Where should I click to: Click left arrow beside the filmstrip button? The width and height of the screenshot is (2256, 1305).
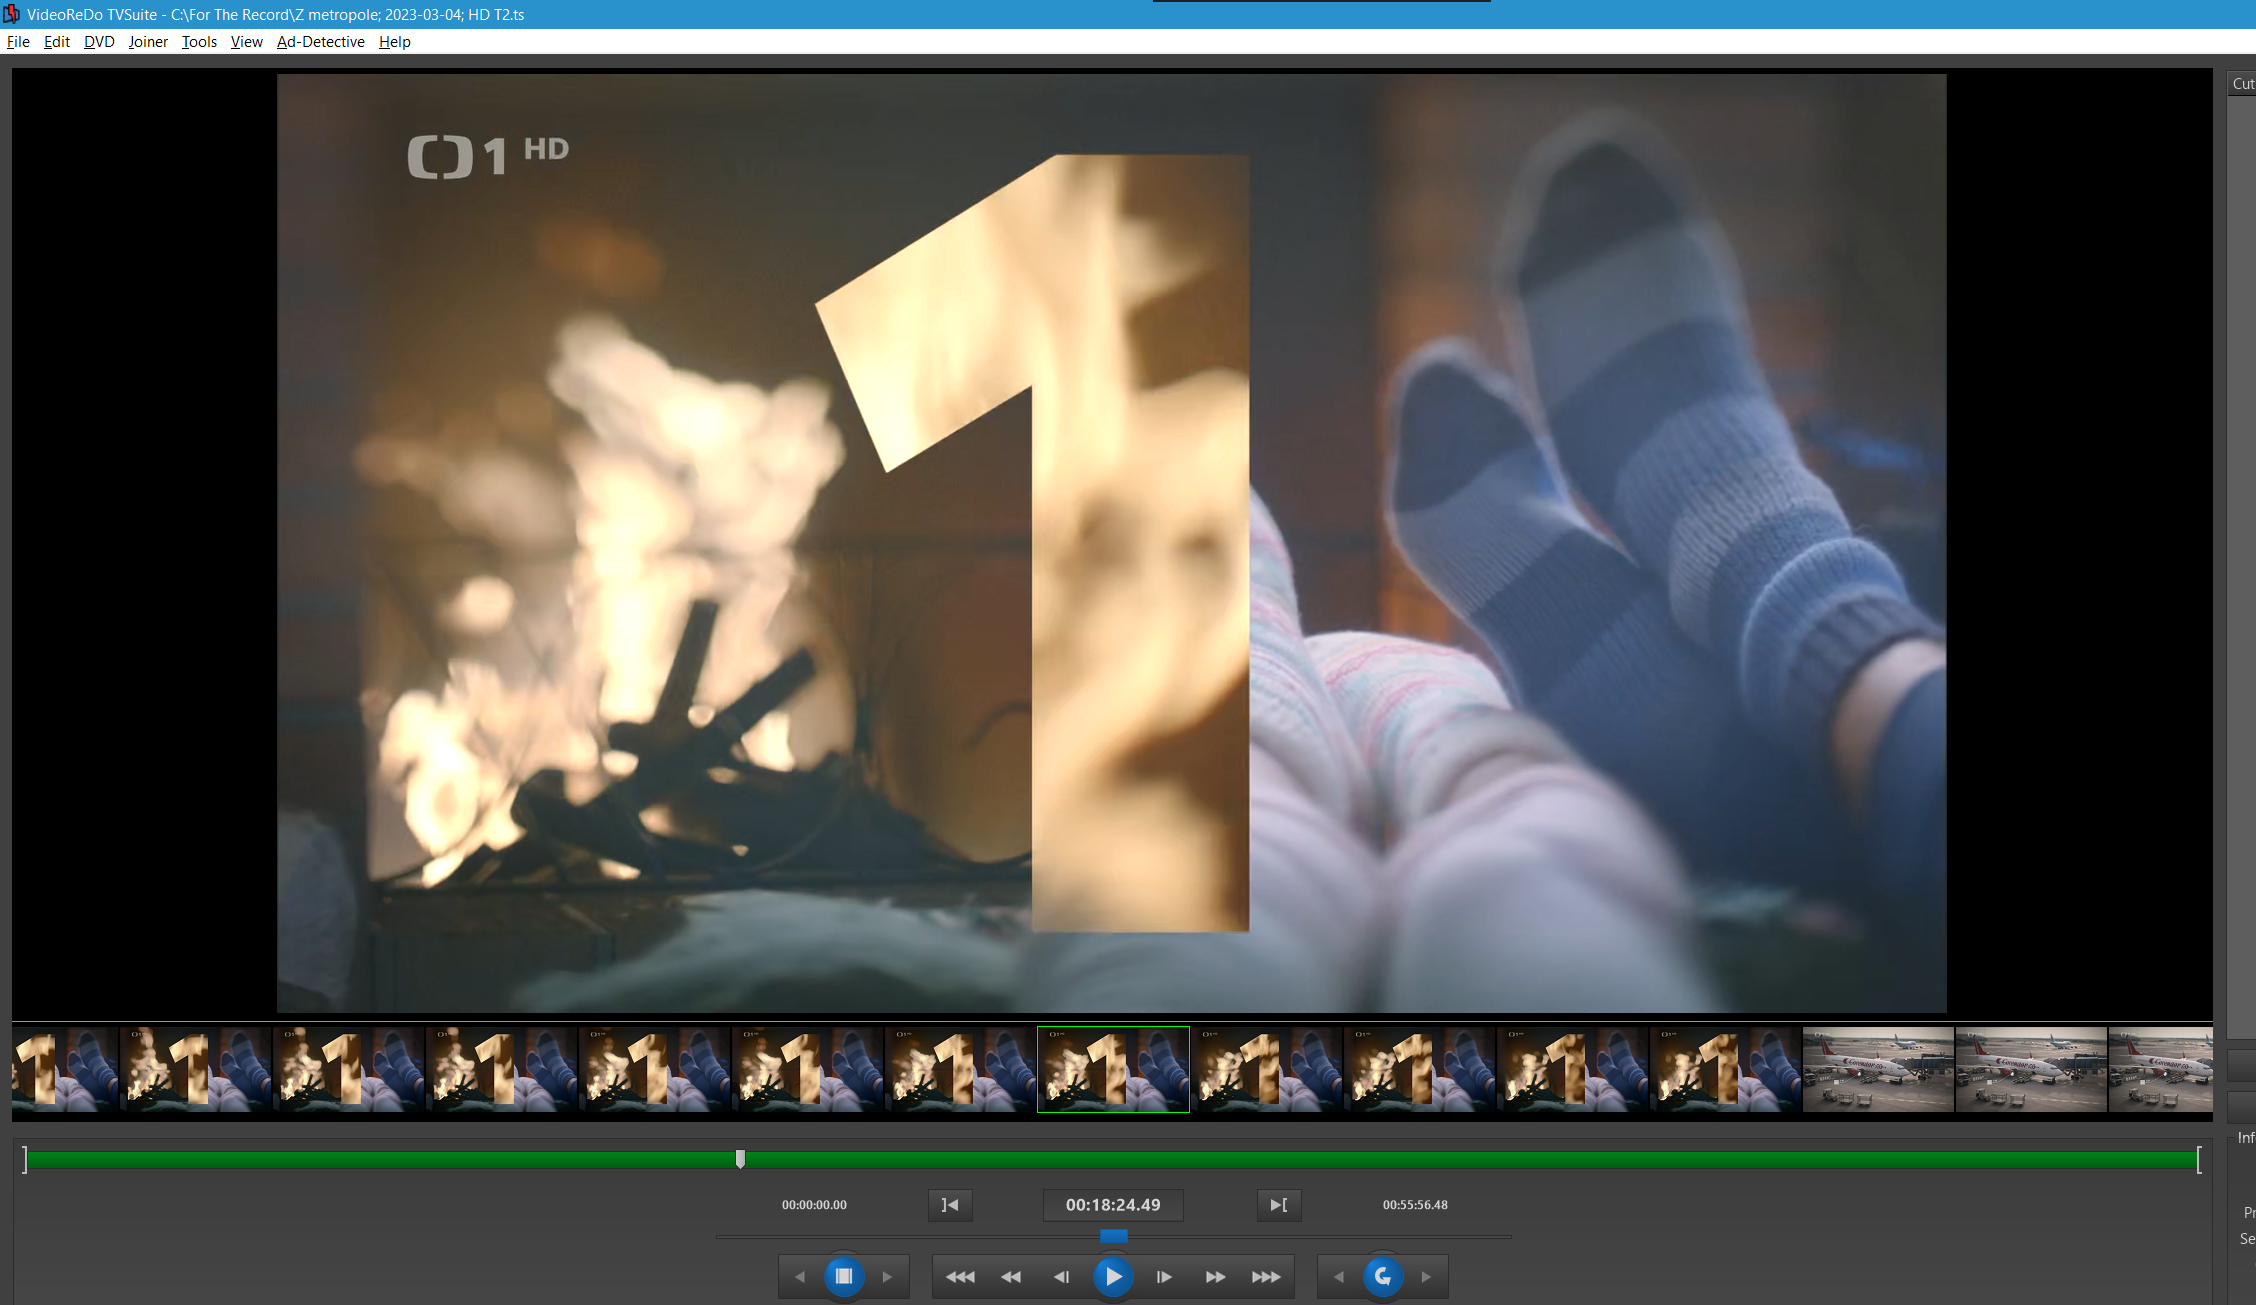coord(799,1277)
